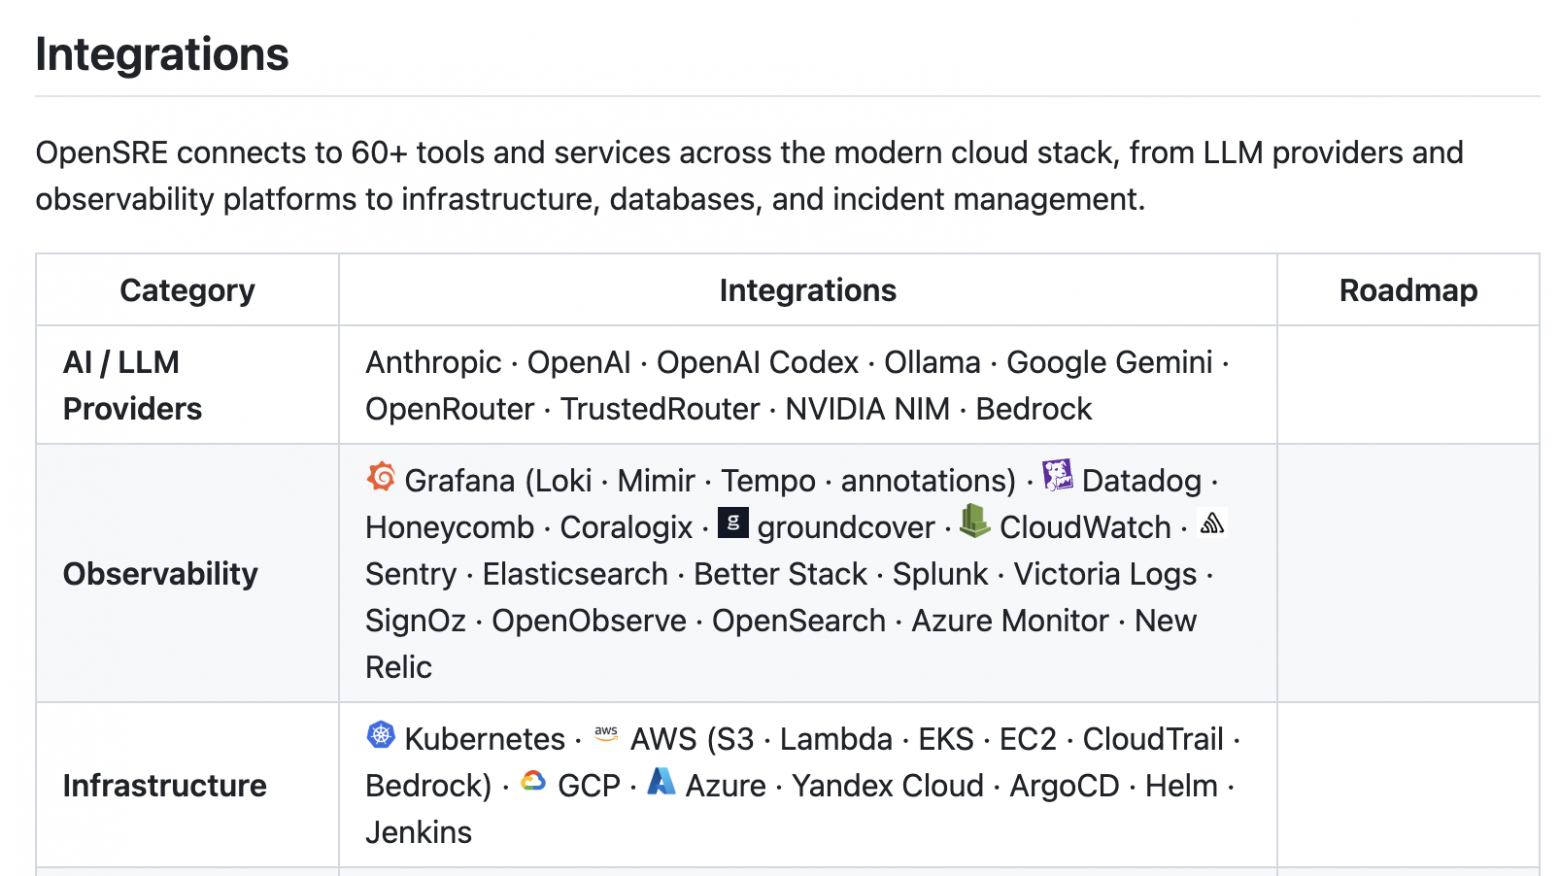Click the blue Kubernetes wheel icon
This screenshot has height=876, width=1560.
381,735
